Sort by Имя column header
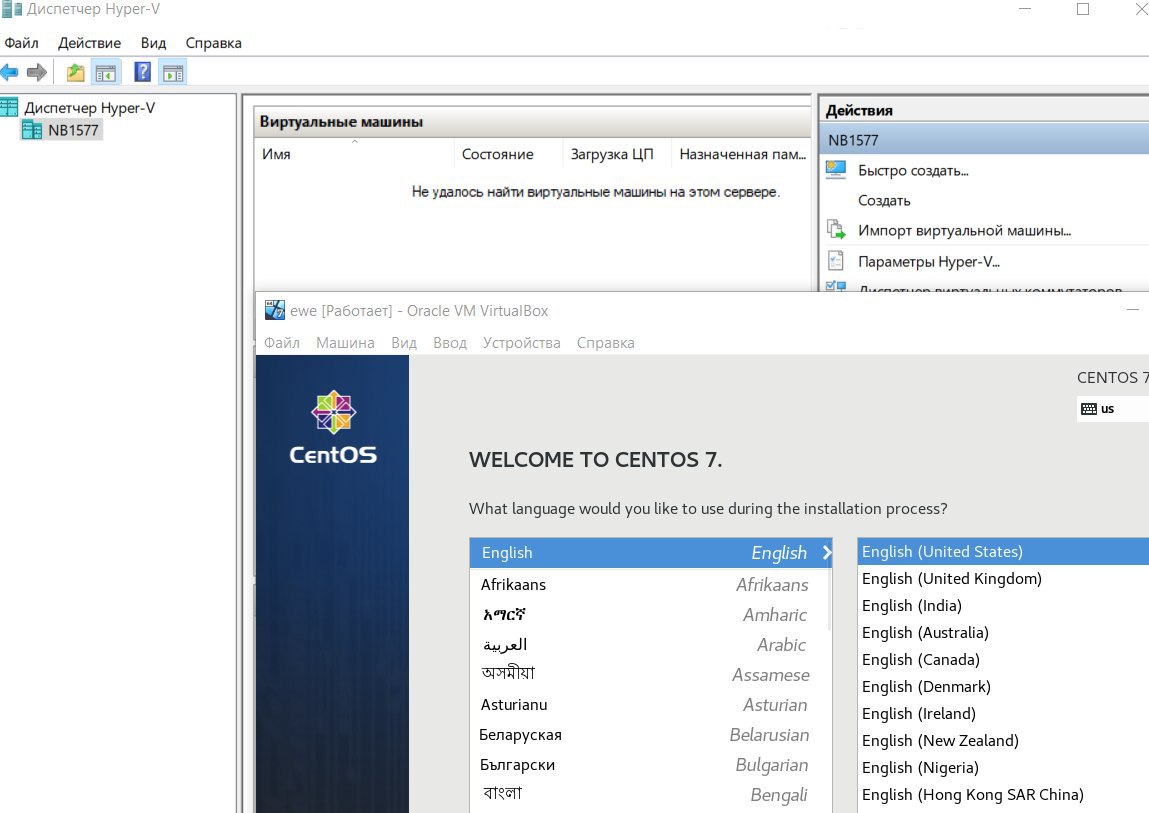The height and width of the screenshot is (813, 1149). [354, 154]
